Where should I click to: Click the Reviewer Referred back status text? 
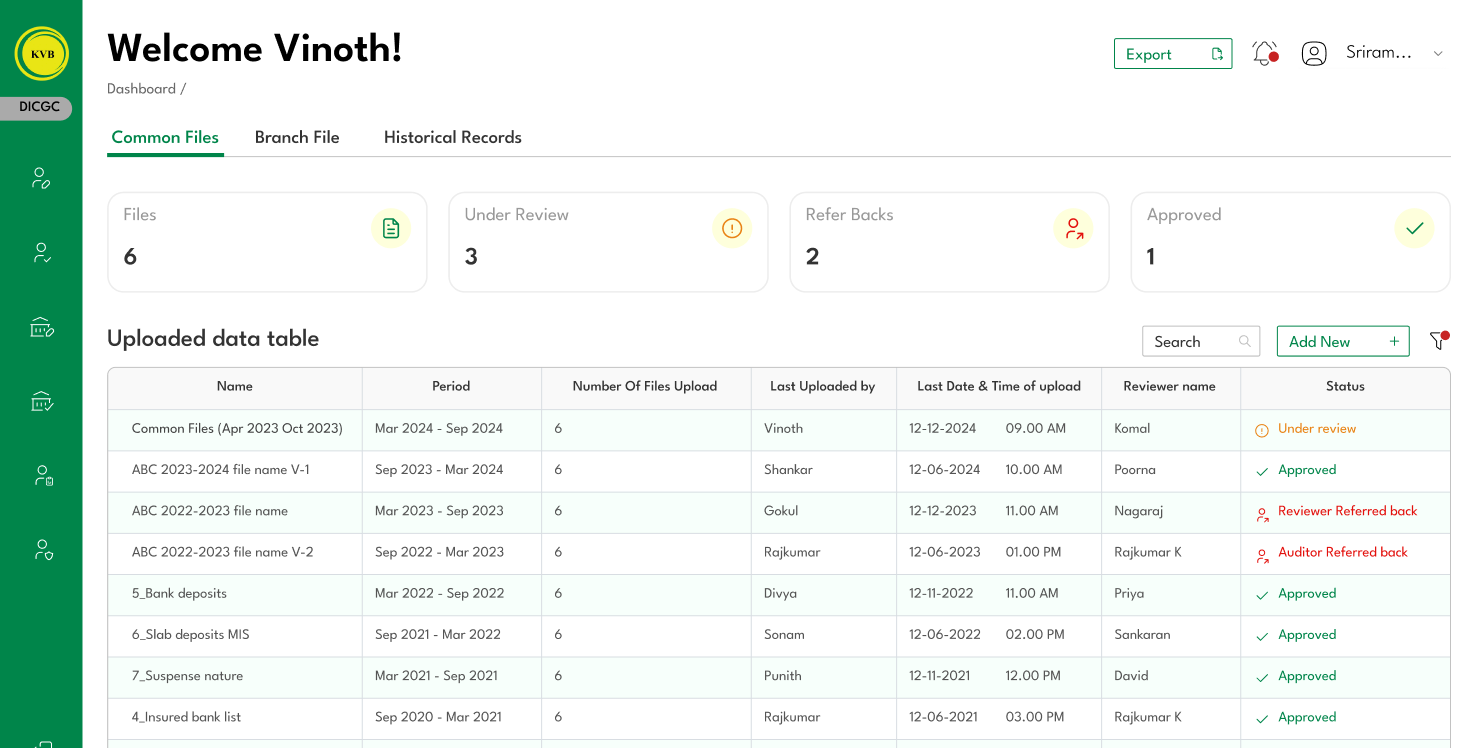1348,511
